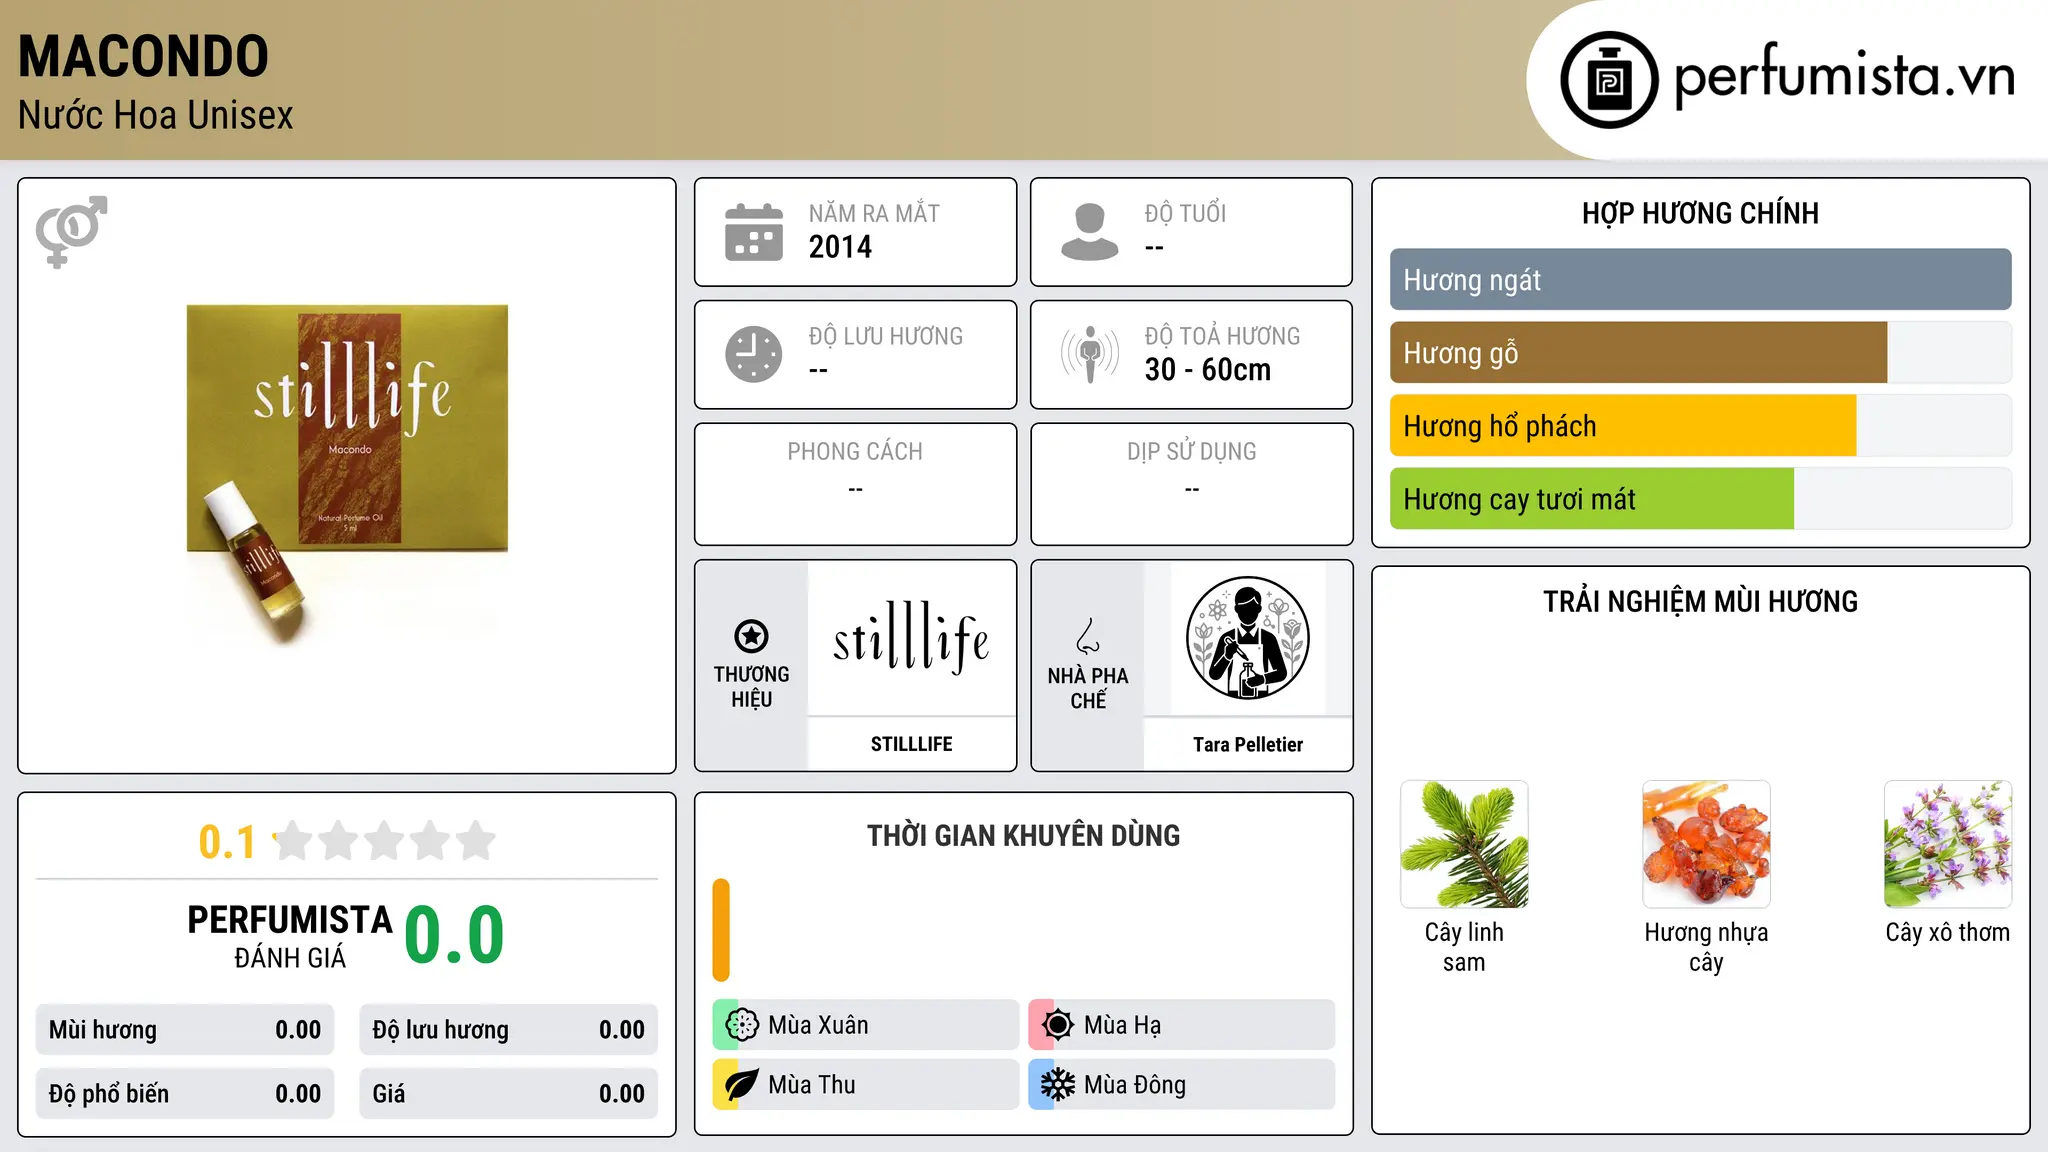Select the Cây linh sam note image
This screenshot has height=1152, width=2048.
pyautogui.click(x=1464, y=844)
